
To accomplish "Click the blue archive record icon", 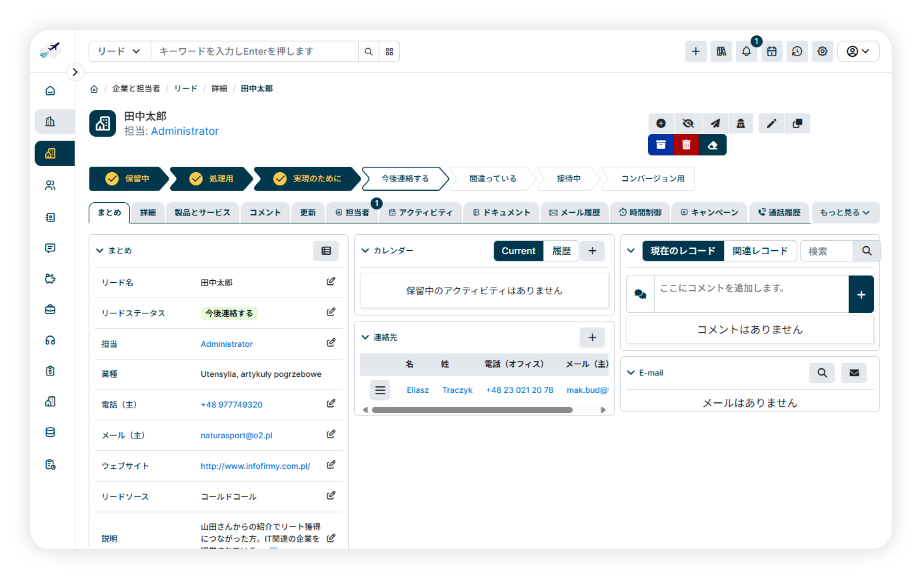I will [660, 145].
